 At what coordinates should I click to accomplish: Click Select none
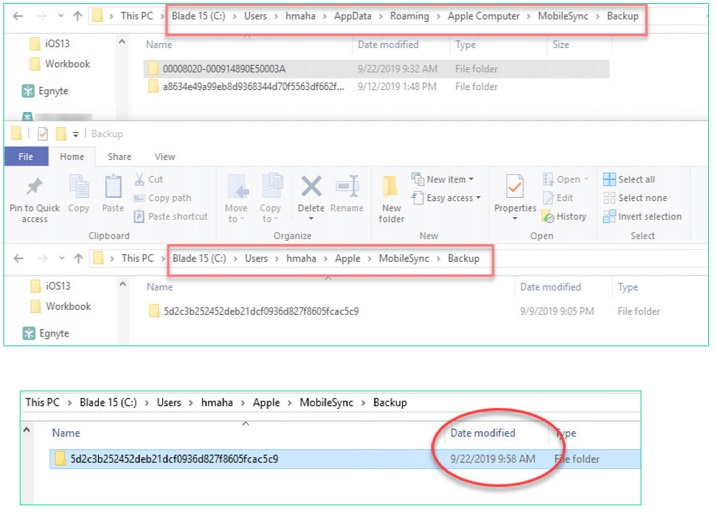tap(635, 198)
